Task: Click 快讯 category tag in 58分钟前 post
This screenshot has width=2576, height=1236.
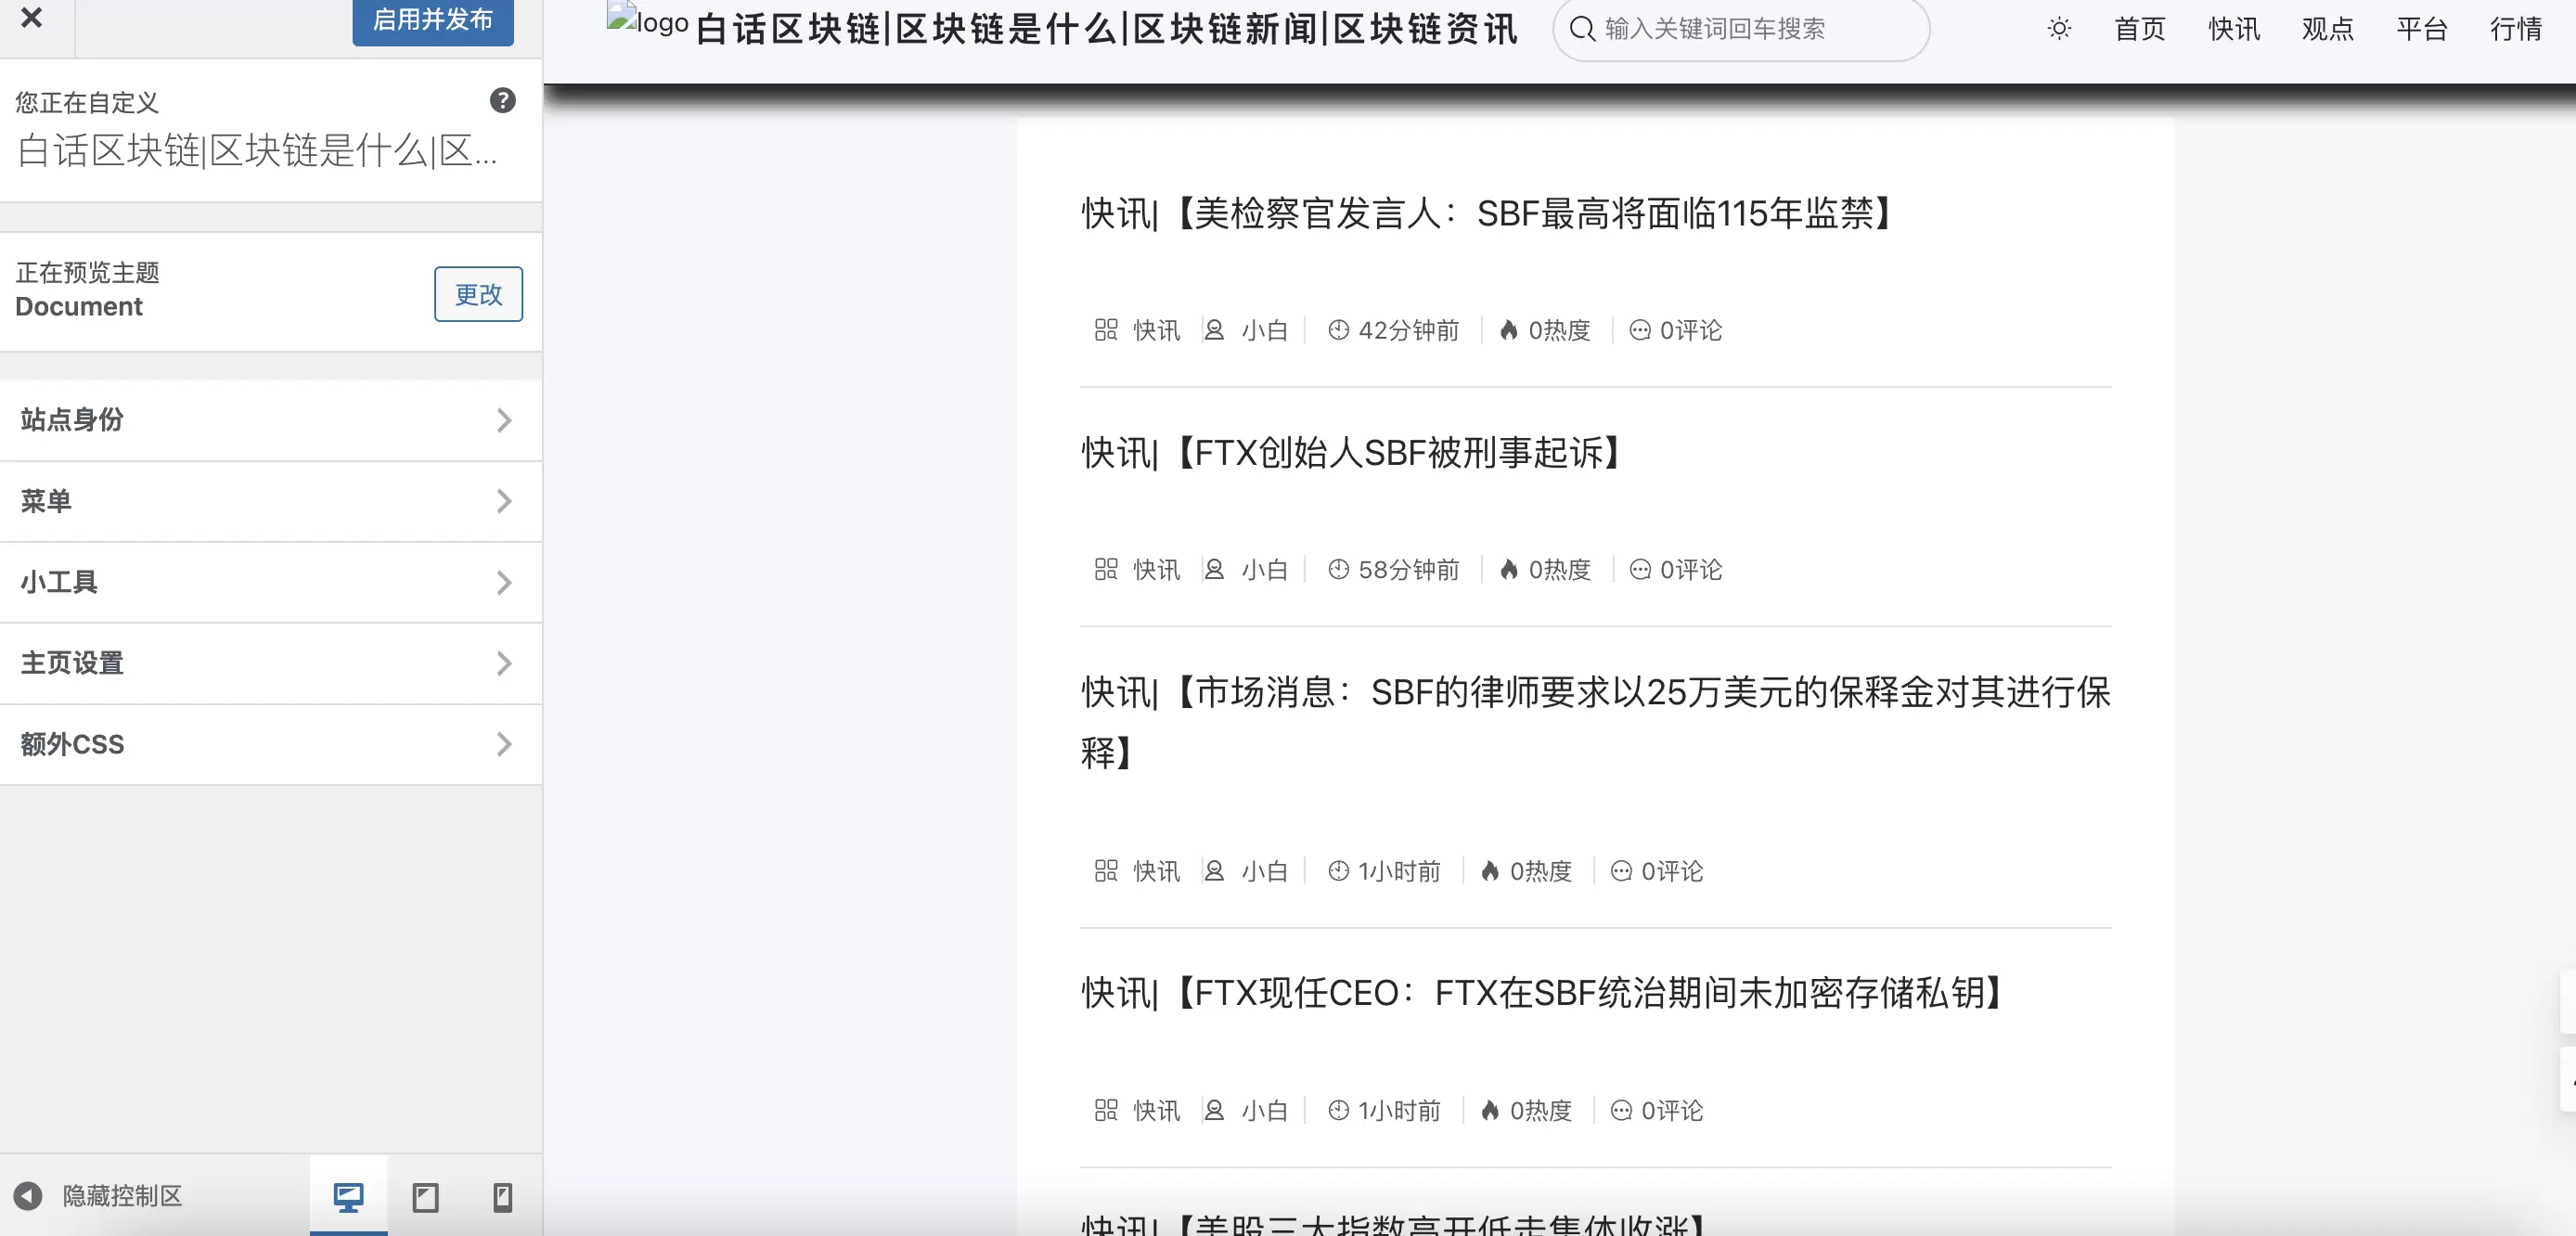Action: click(x=1157, y=569)
